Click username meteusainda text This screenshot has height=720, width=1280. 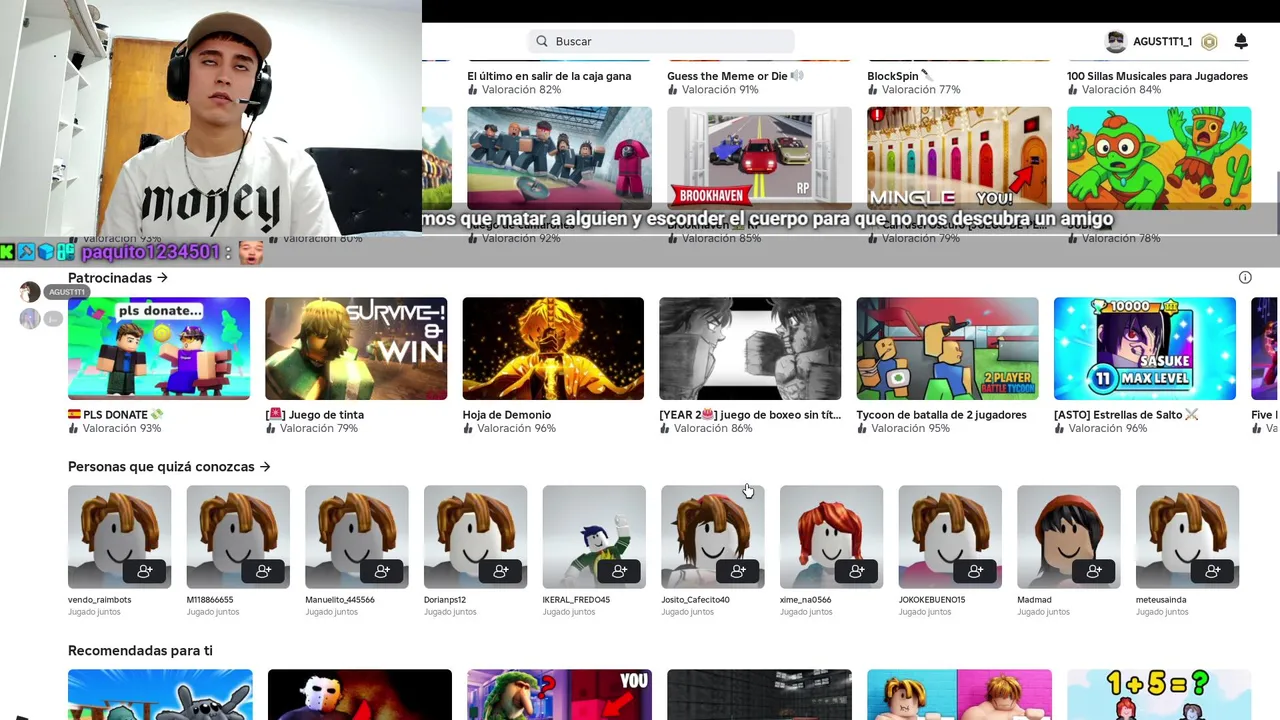click(1161, 600)
